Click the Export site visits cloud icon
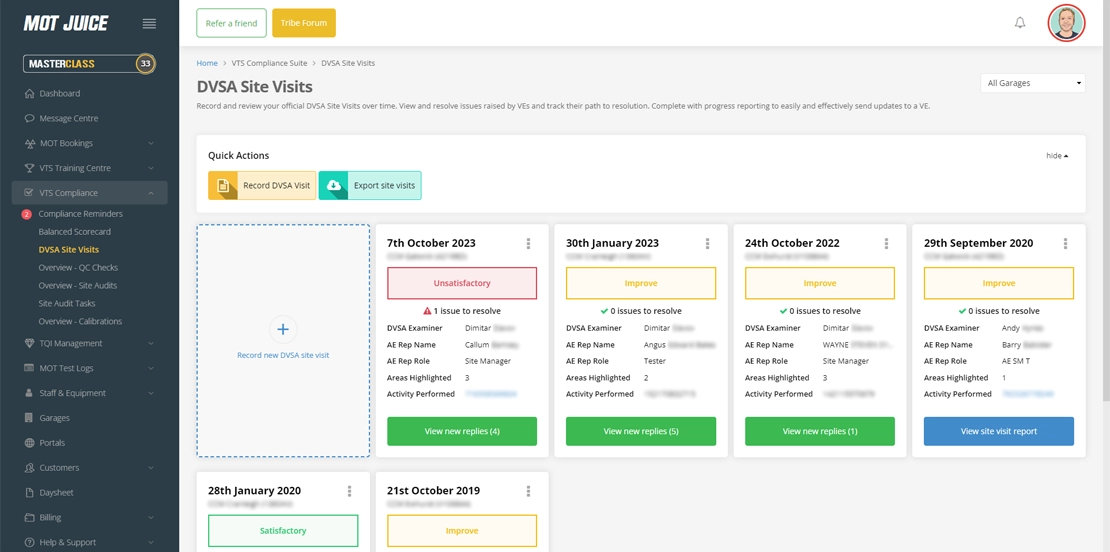The height and width of the screenshot is (552, 1110). 333,185
